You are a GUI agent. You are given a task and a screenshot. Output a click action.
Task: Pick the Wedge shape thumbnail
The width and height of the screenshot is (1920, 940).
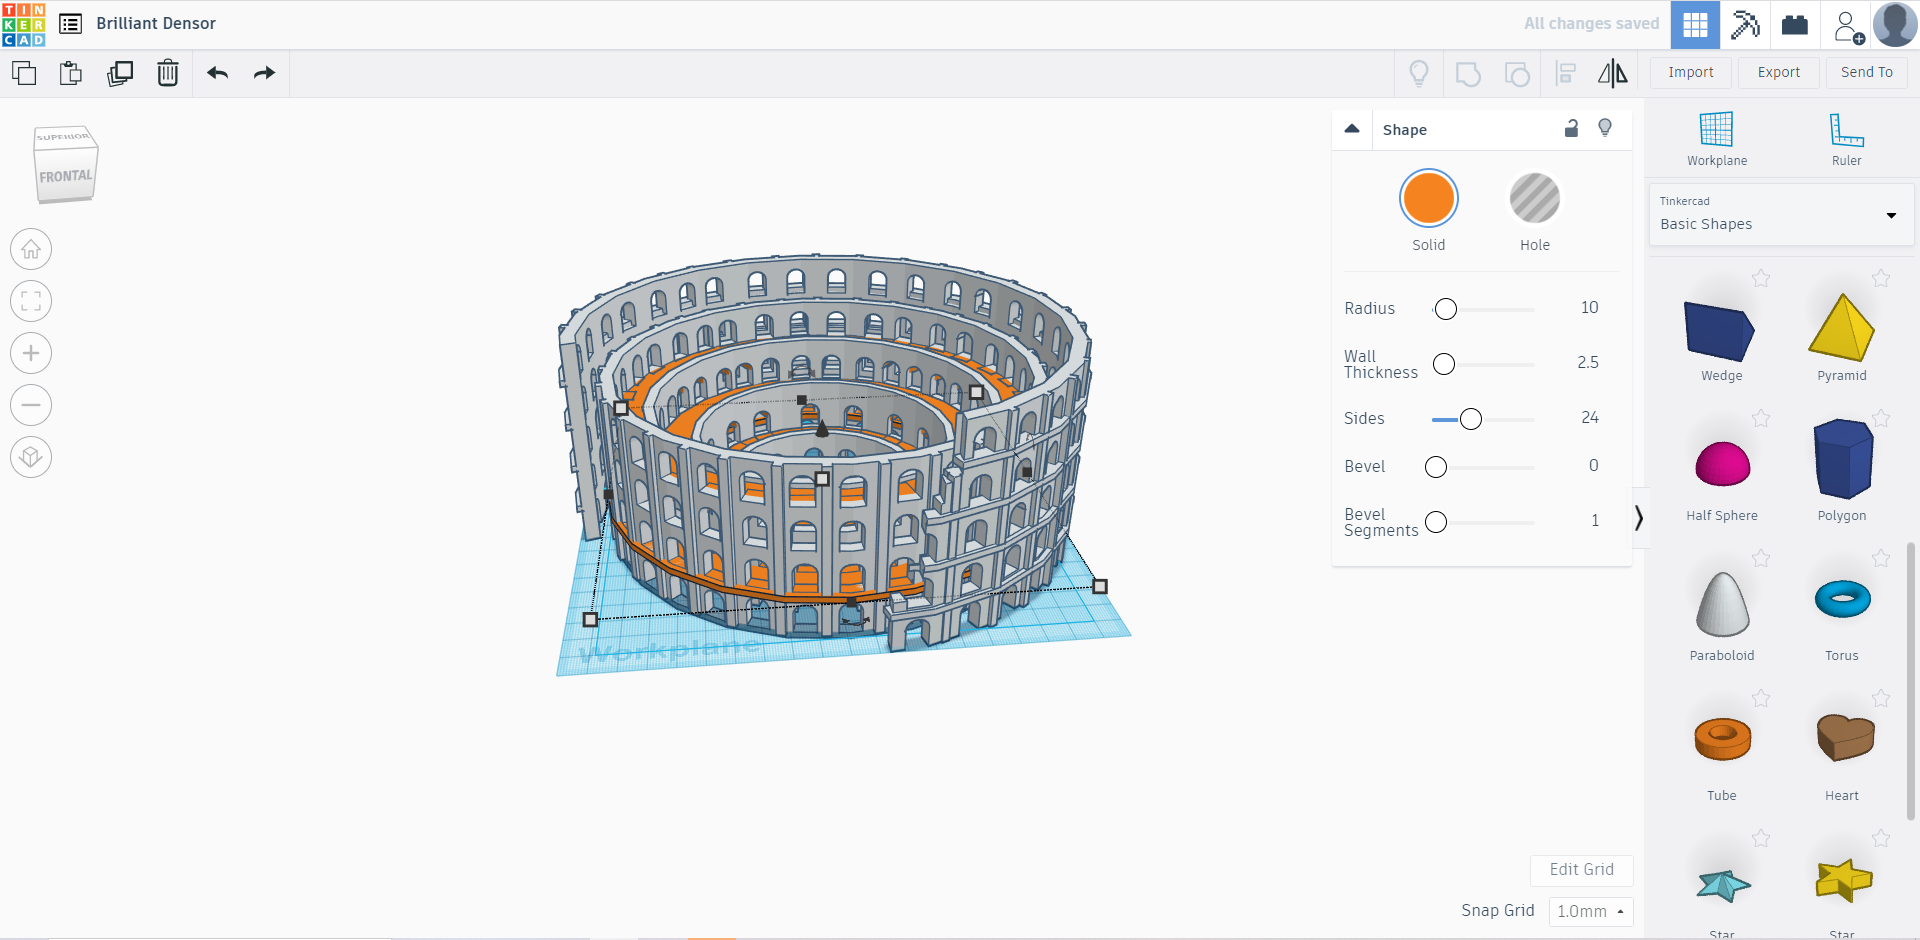click(1720, 331)
